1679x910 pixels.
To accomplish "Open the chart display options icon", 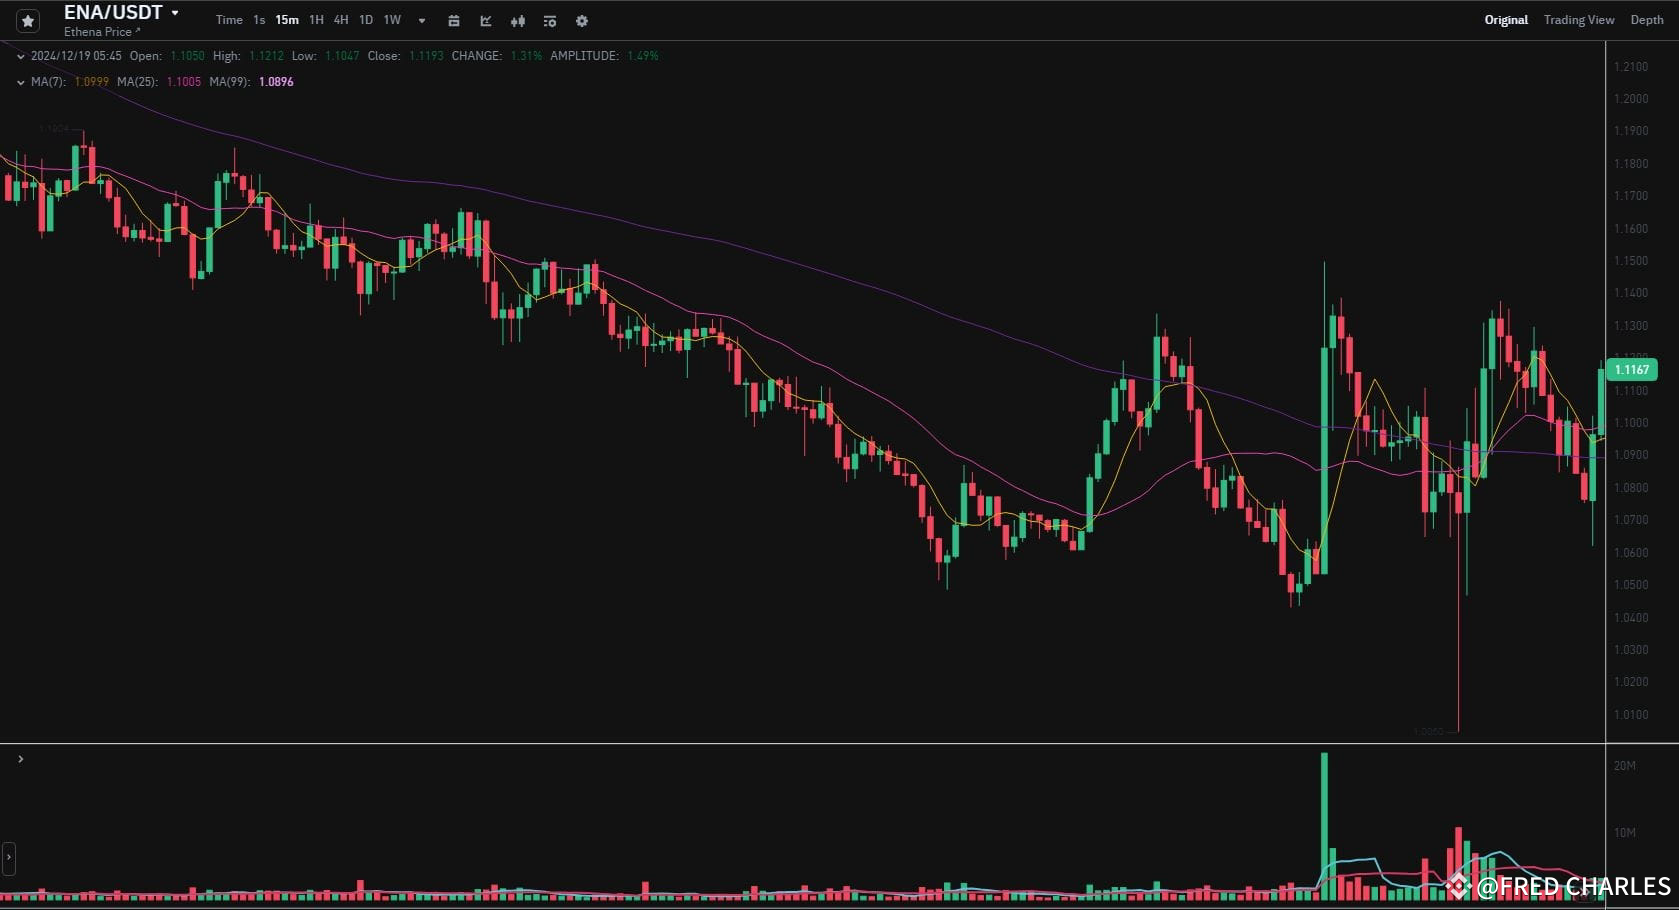I will click(549, 21).
